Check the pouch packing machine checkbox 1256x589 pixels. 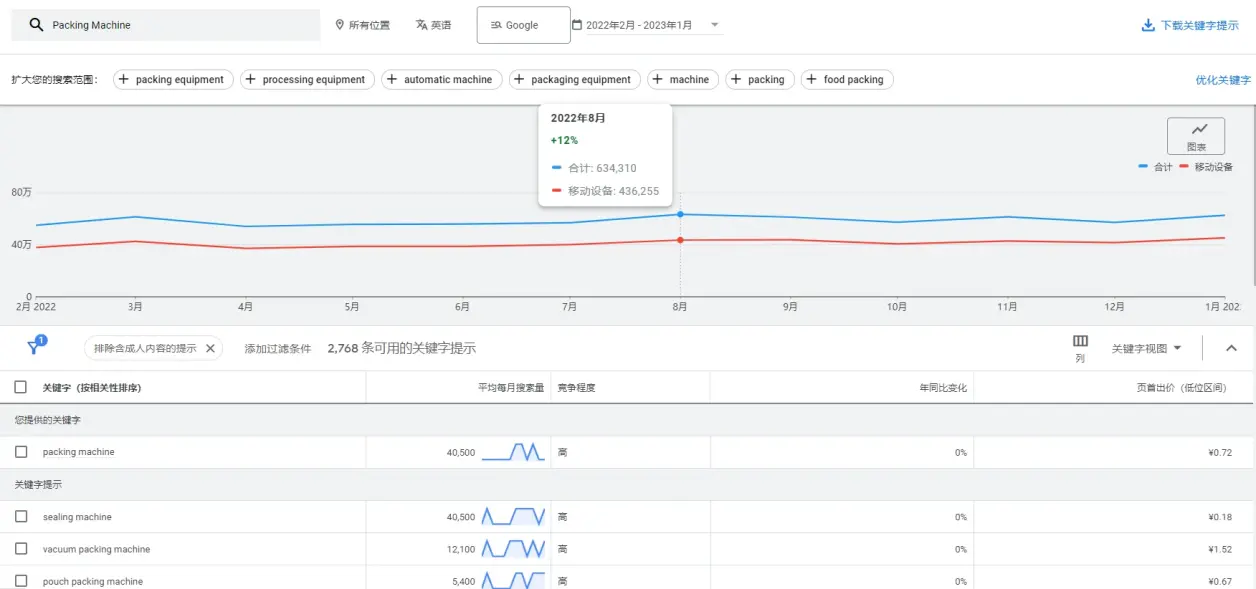point(21,581)
